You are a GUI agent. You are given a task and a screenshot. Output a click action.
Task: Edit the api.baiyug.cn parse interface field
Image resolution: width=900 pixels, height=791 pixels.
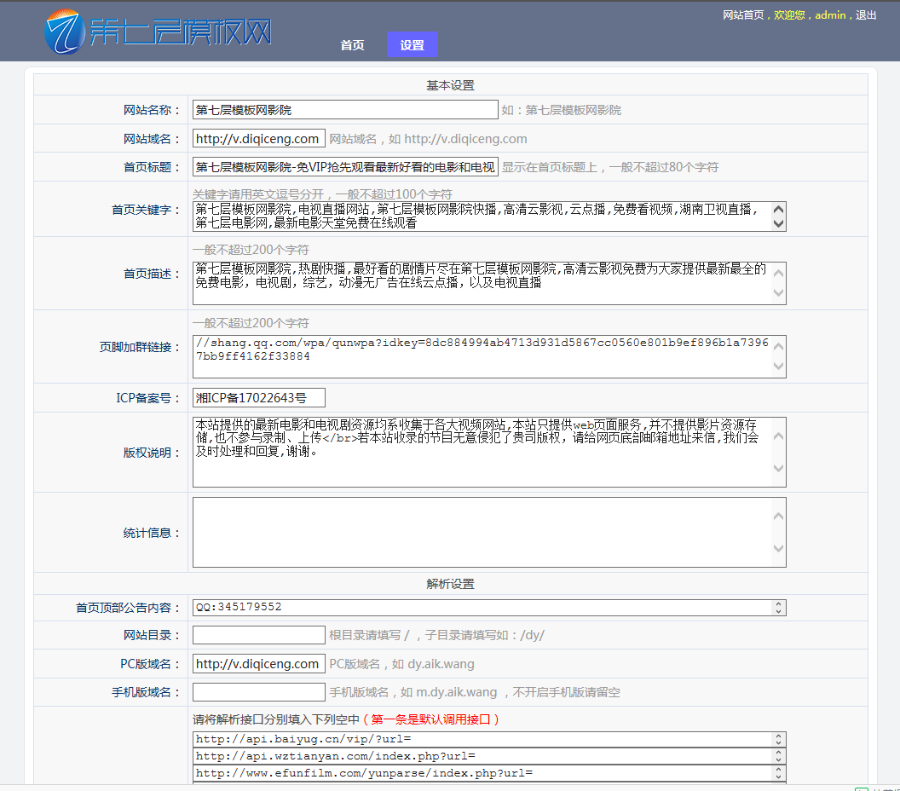tap(489, 739)
